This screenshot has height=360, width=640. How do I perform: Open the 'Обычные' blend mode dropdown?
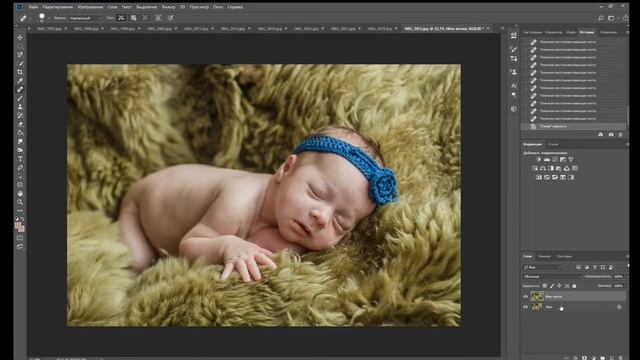(552, 276)
